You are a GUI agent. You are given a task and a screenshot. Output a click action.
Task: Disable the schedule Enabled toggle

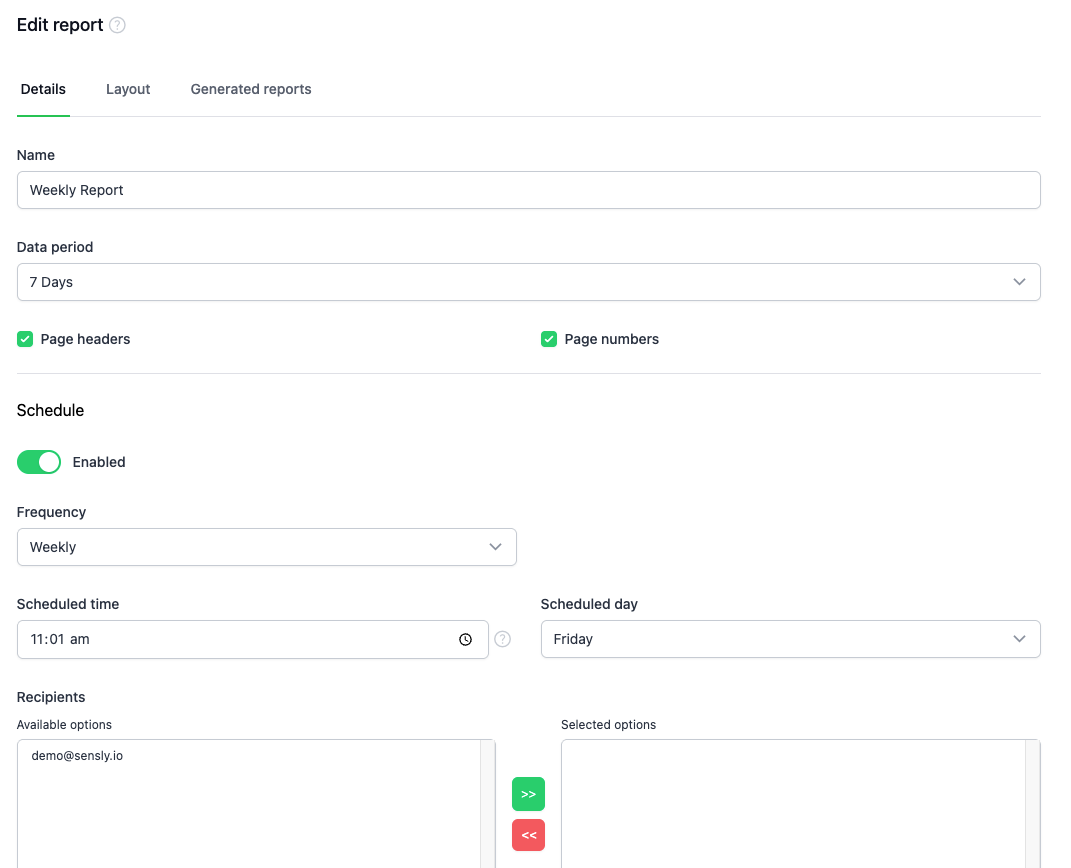(38, 461)
